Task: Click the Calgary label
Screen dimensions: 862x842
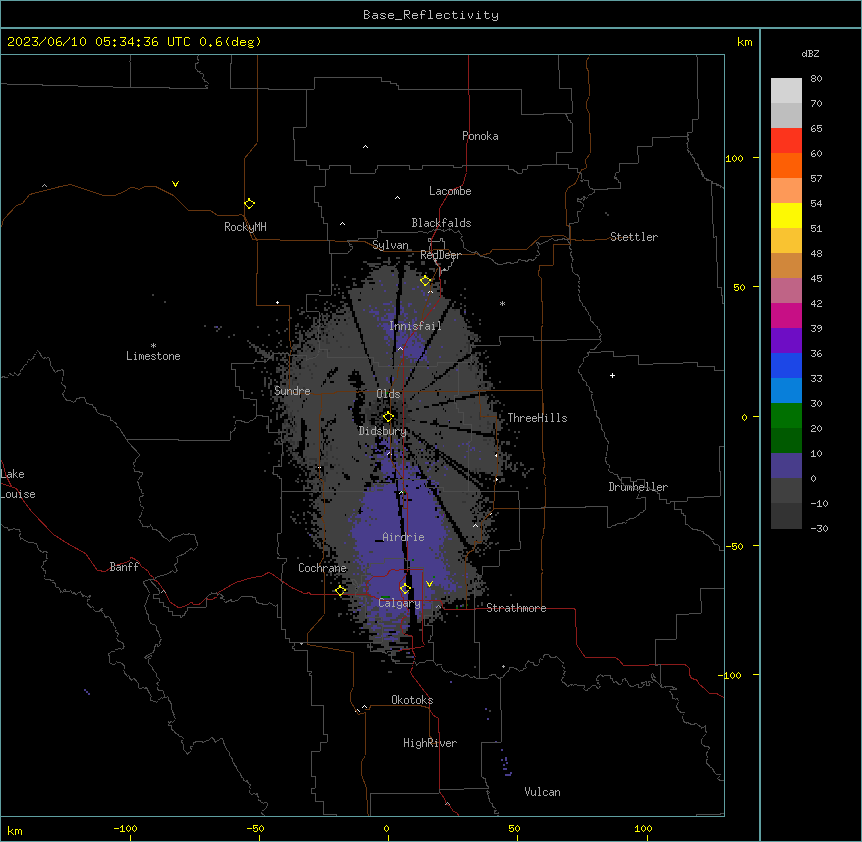Action: [399, 603]
